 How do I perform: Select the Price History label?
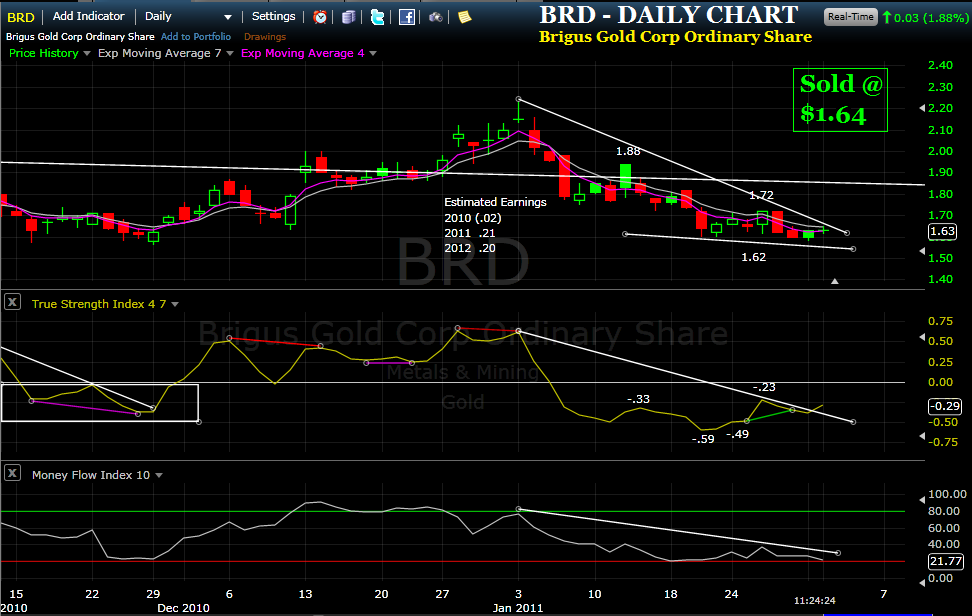[x=43, y=53]
